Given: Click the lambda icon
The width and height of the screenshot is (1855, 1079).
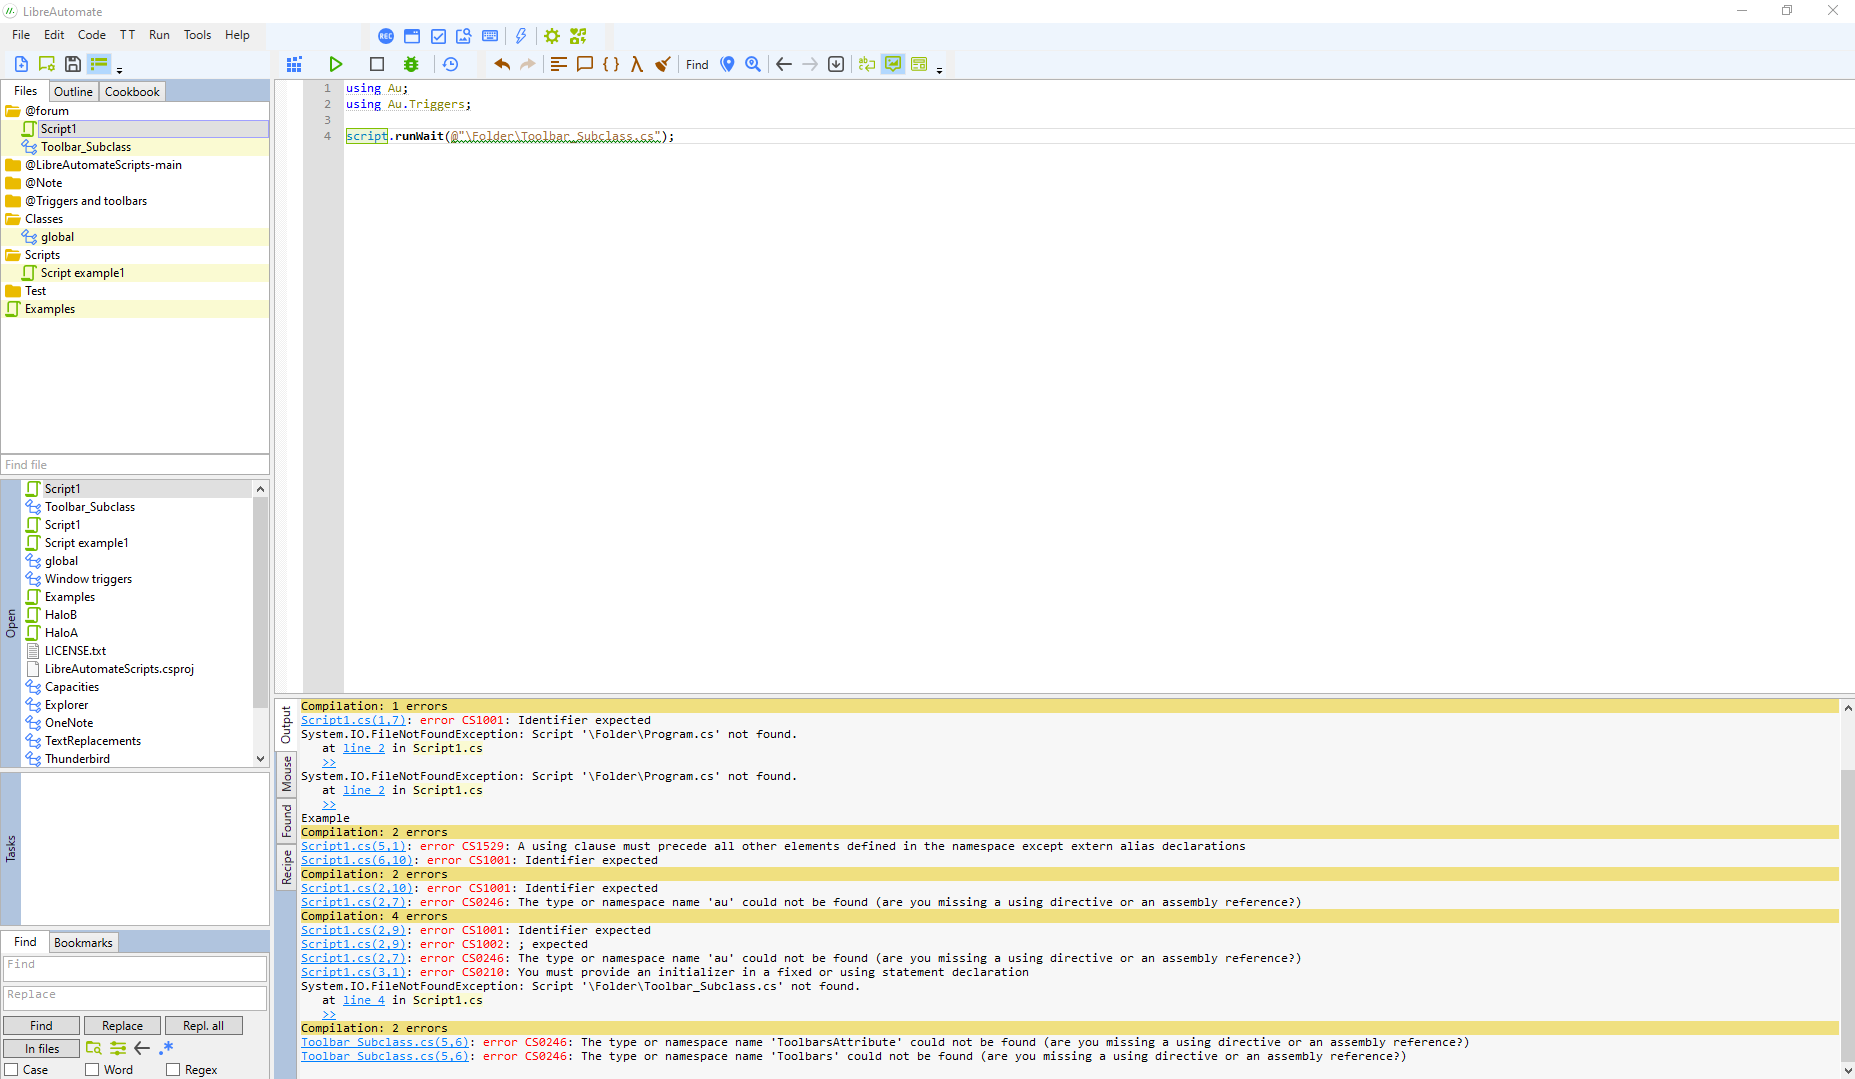Looking at the screenshot, I should point(637,64).
